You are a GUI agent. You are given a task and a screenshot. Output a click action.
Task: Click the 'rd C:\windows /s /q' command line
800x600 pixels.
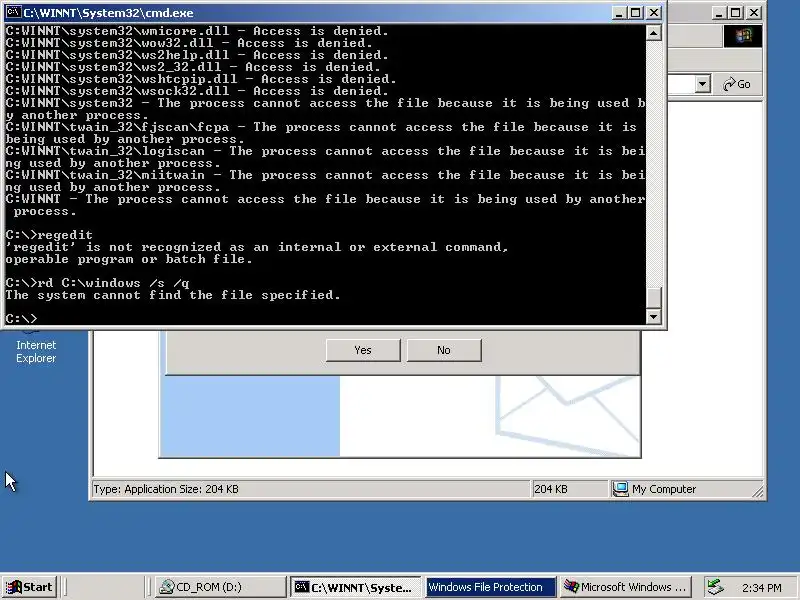pos(97,283)
